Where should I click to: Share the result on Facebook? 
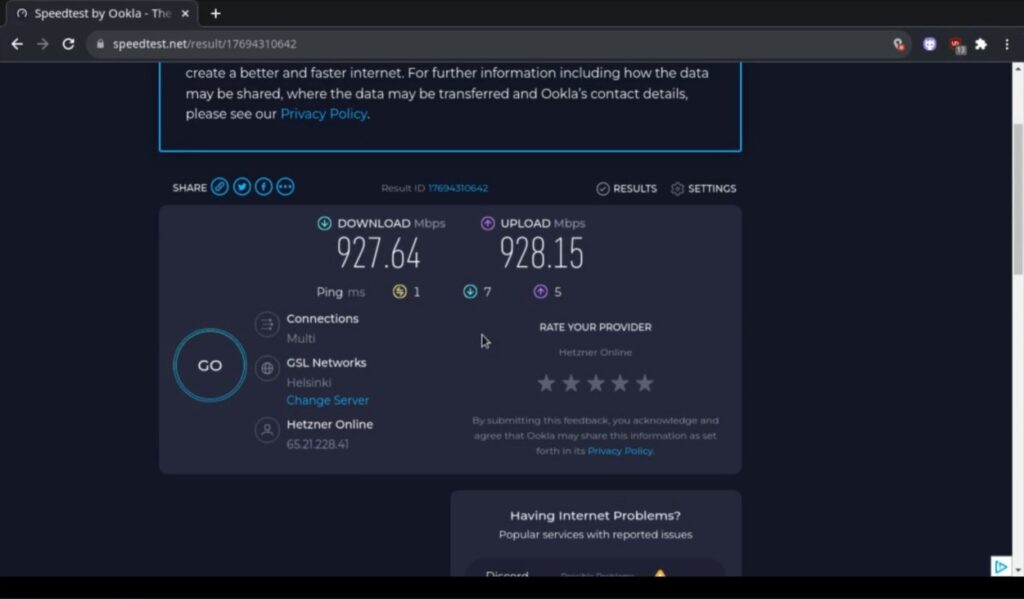pos(263,187)
